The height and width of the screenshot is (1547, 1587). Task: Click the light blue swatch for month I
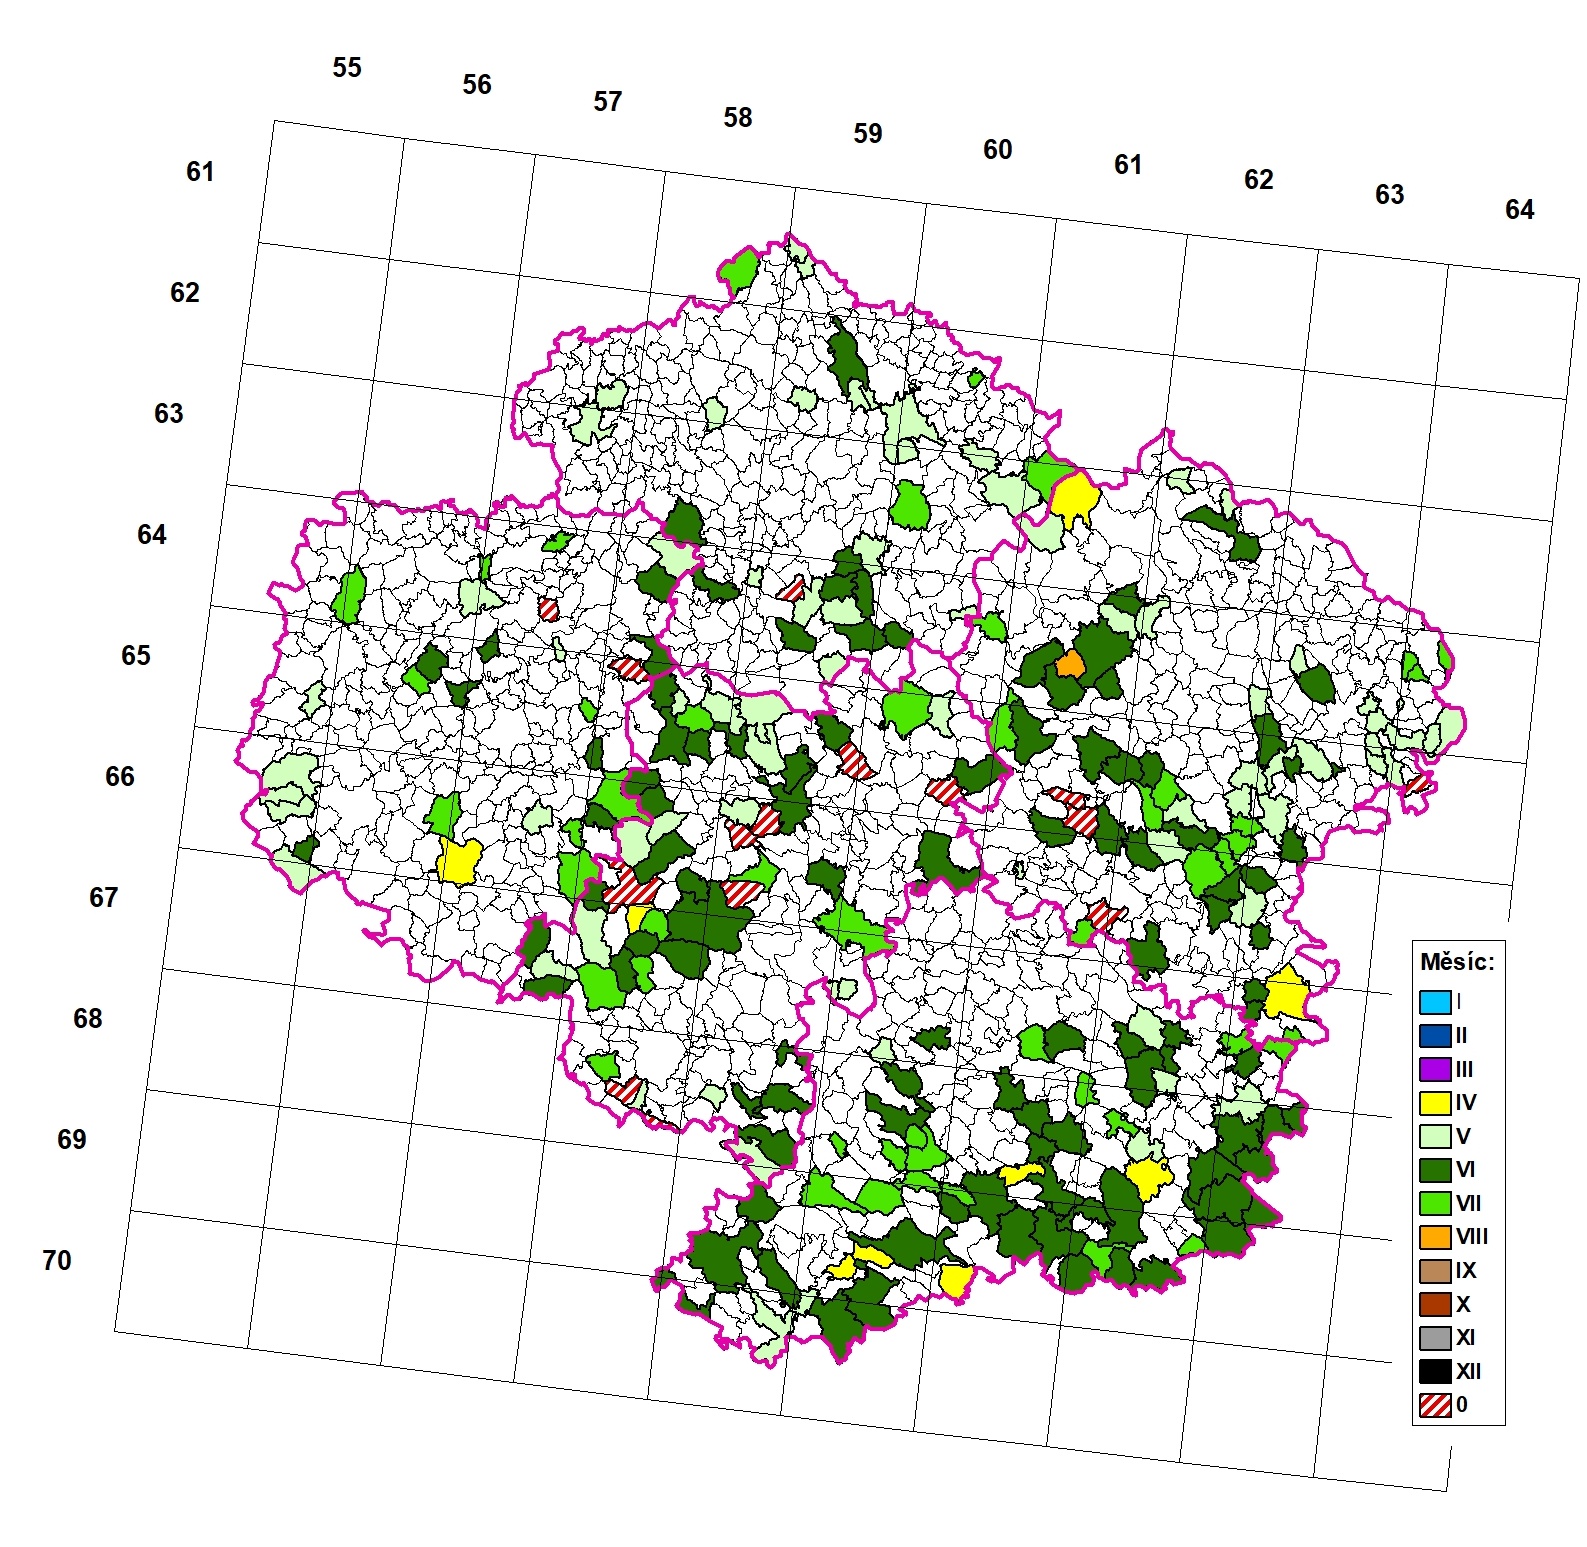click(x=1435, y=1002)
